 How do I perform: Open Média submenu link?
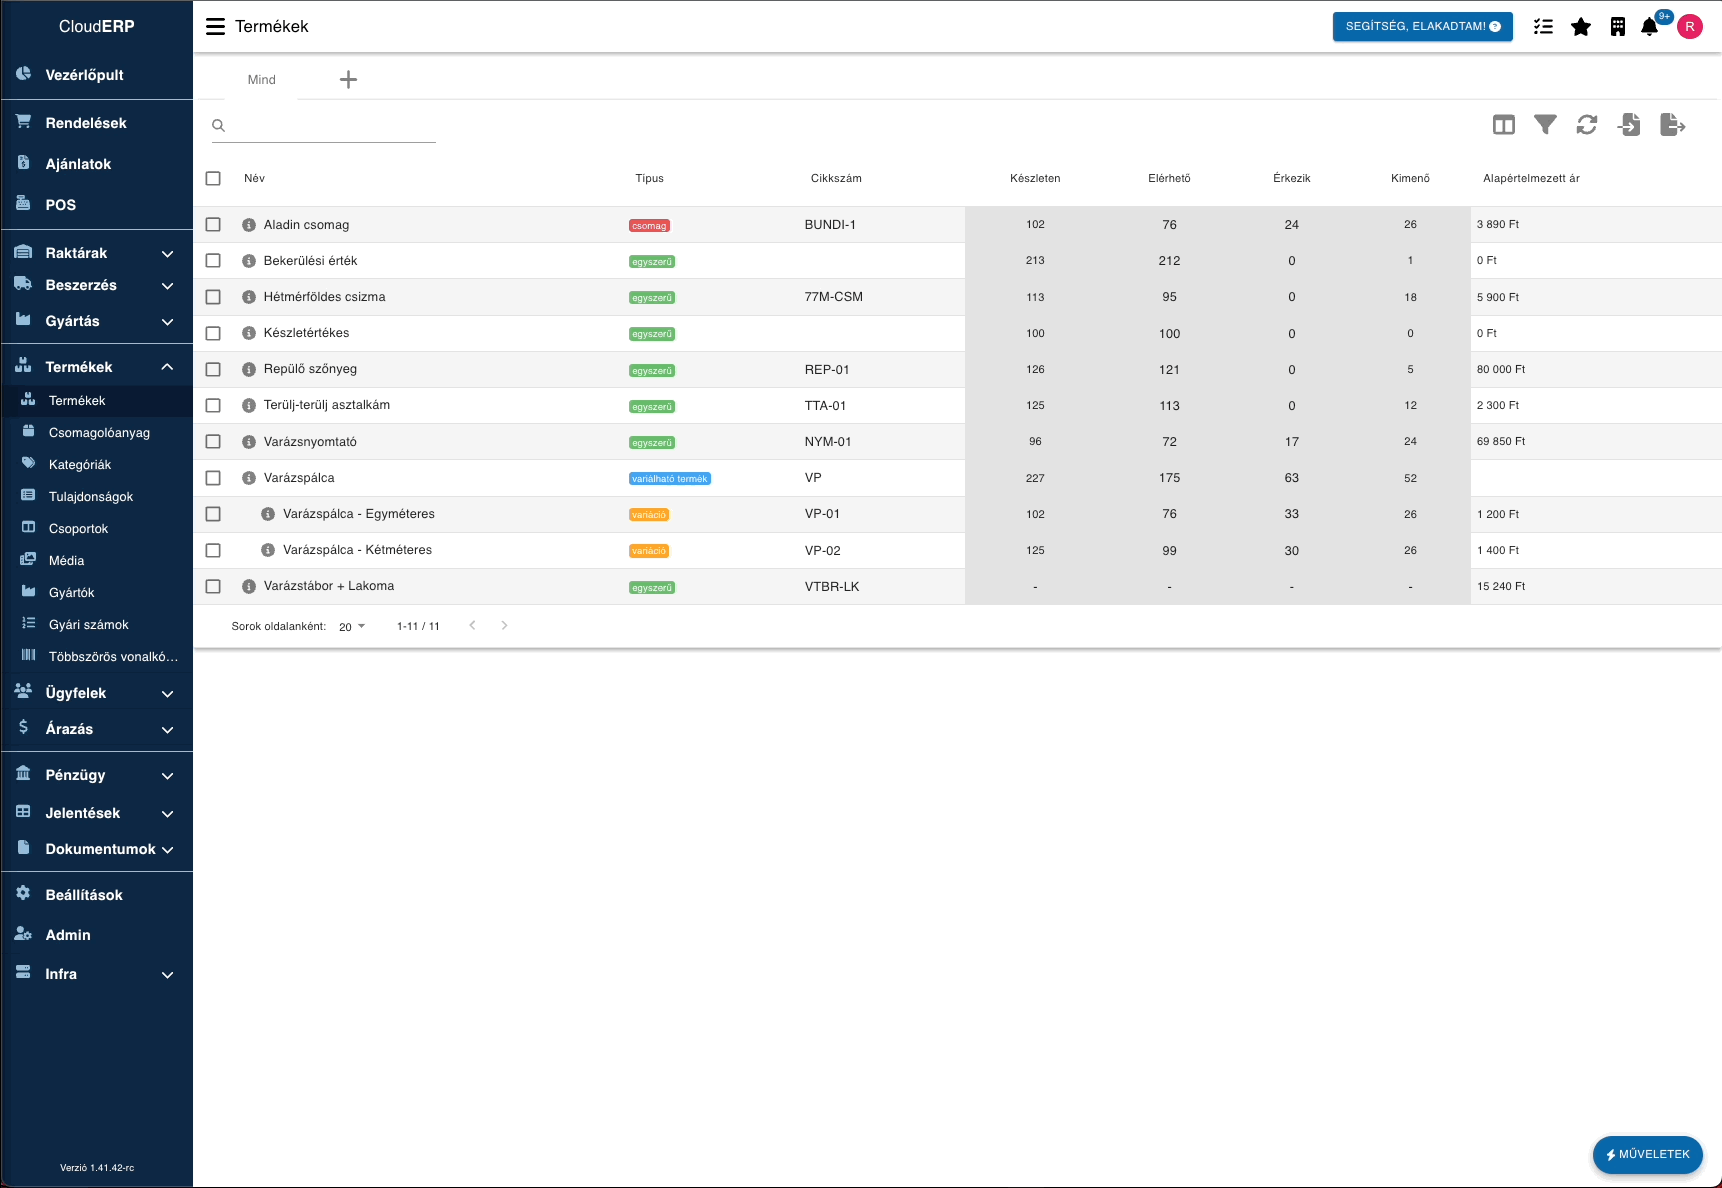(x=97, y=561)
